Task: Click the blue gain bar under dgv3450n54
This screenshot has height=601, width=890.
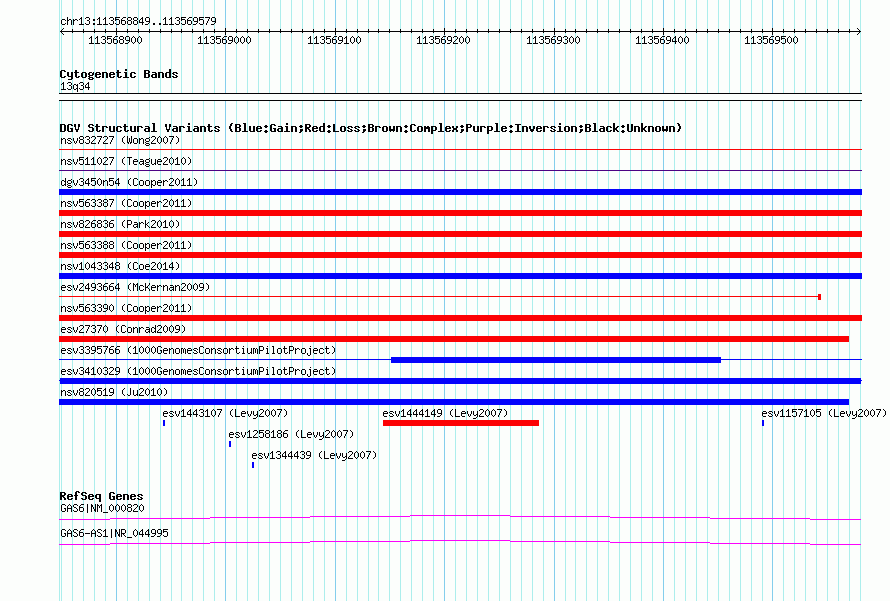Action: coord(460,192)
